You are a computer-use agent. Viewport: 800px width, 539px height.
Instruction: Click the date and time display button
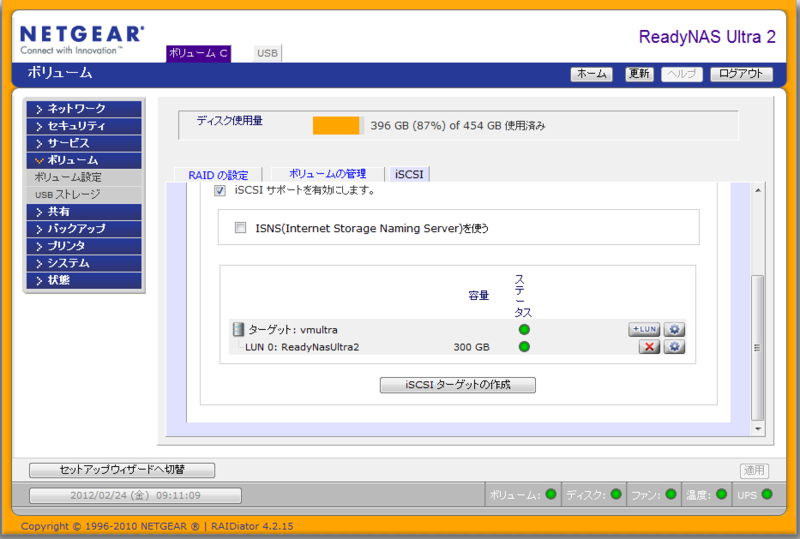135,495
